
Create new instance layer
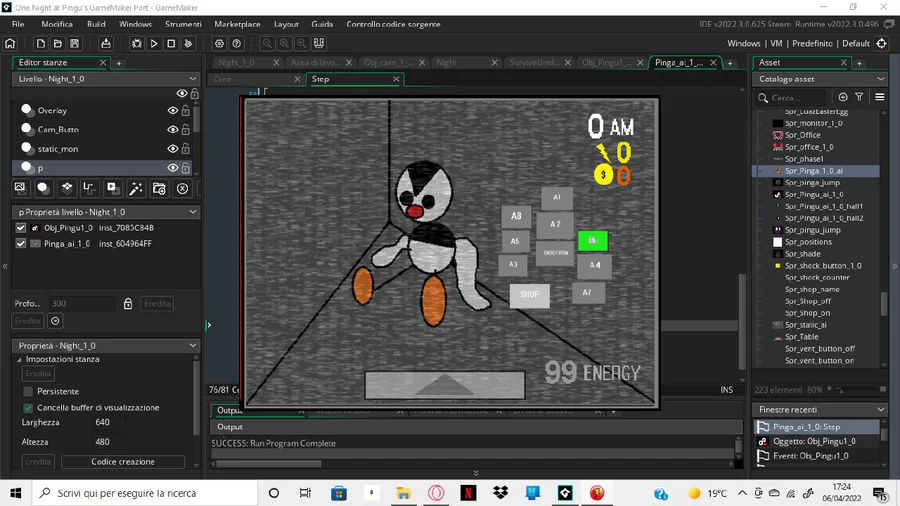click(x=43, y=188)
